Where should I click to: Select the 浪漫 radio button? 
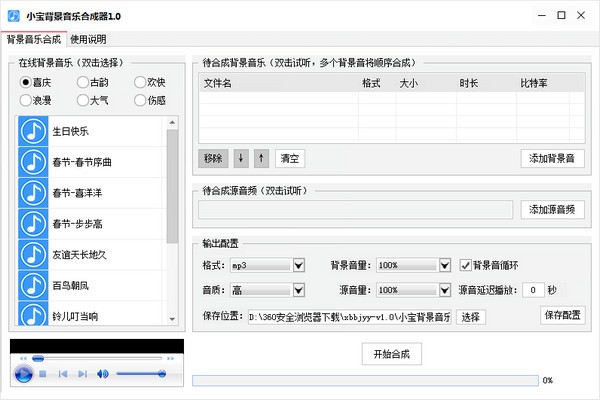[x=26, y=100]
